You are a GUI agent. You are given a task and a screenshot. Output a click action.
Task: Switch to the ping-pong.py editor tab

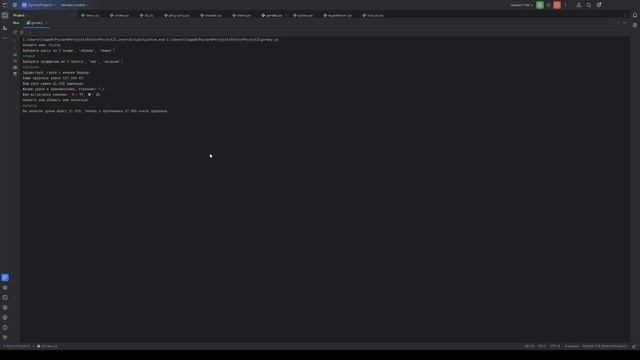click(x=177, y=16)
